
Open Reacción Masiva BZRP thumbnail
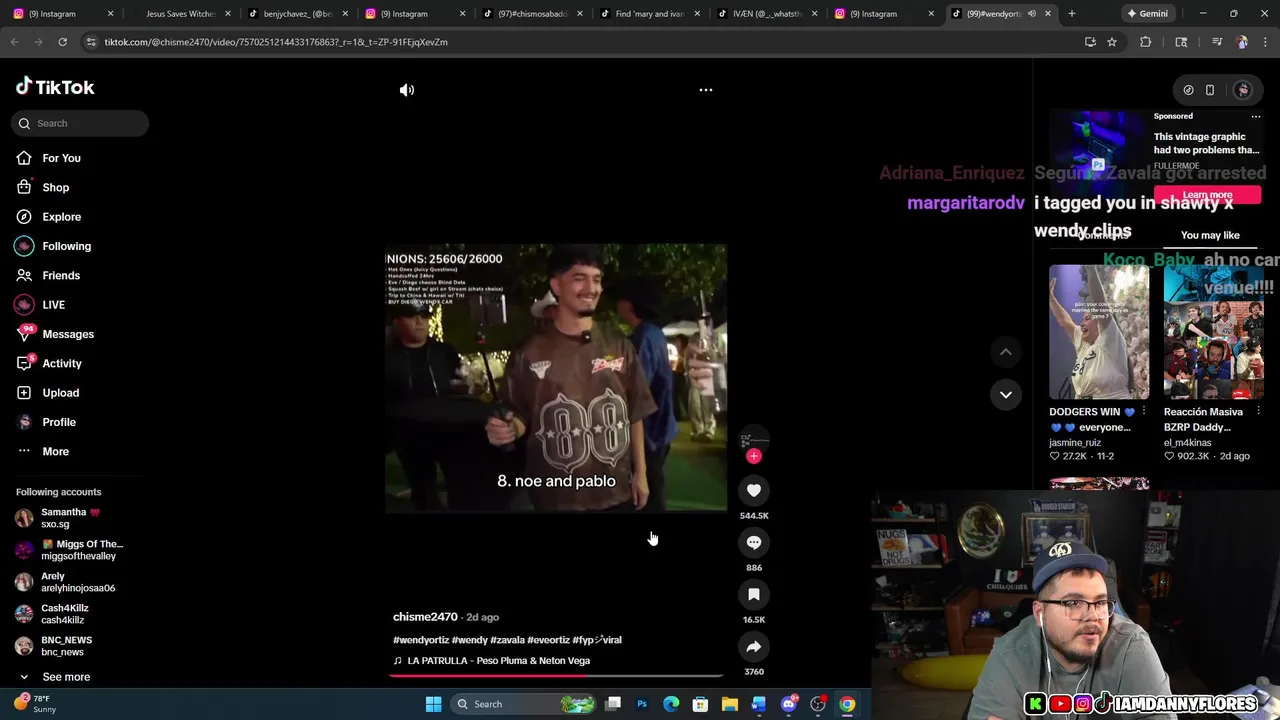(x=1214, y=332)
